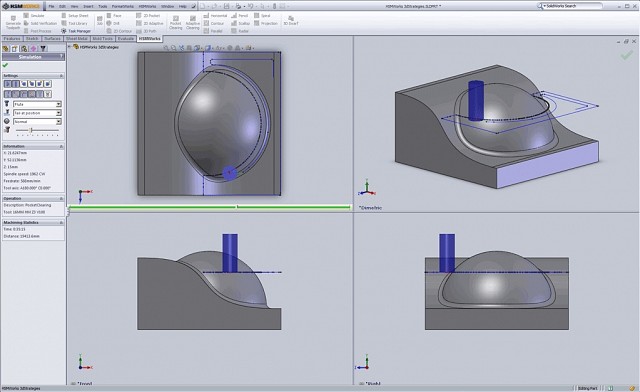640x392 pixels.
Task: Accept simulation with green checkmark
Action: click(5, 65)
